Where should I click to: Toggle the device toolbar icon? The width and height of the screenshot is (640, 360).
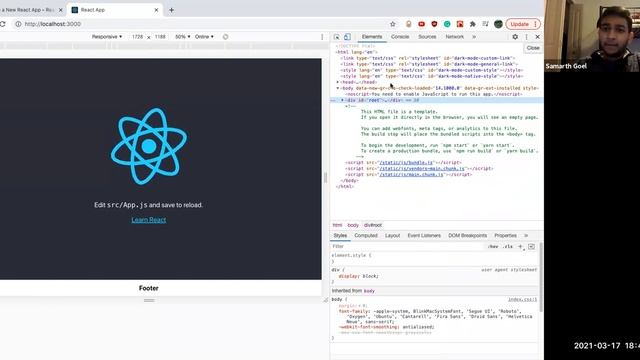347,37
